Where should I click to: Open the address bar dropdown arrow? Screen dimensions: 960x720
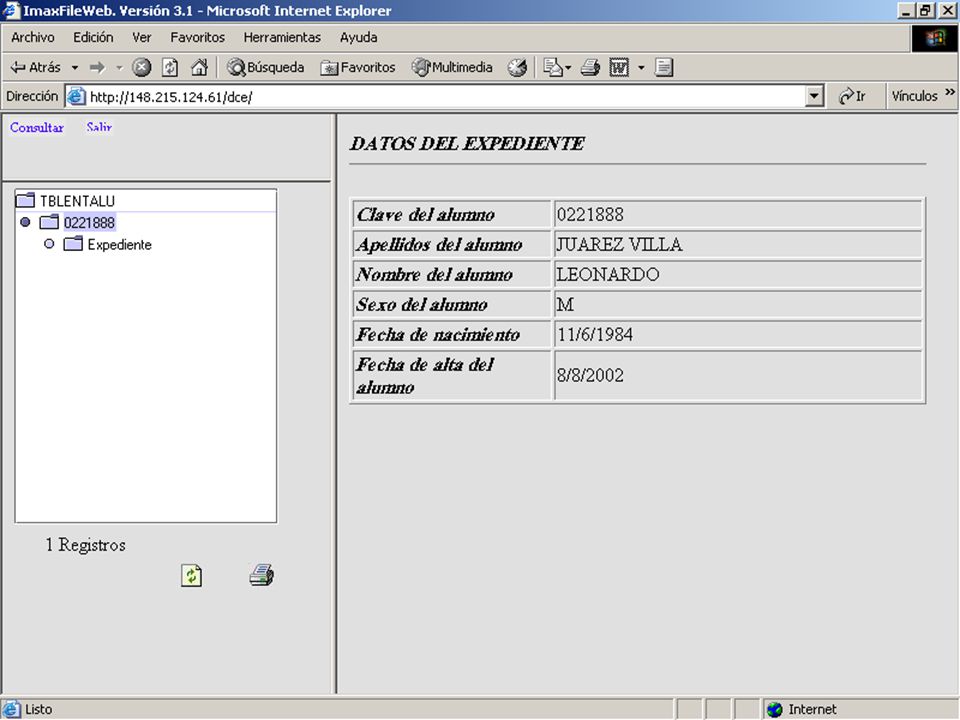coord(814,97)
